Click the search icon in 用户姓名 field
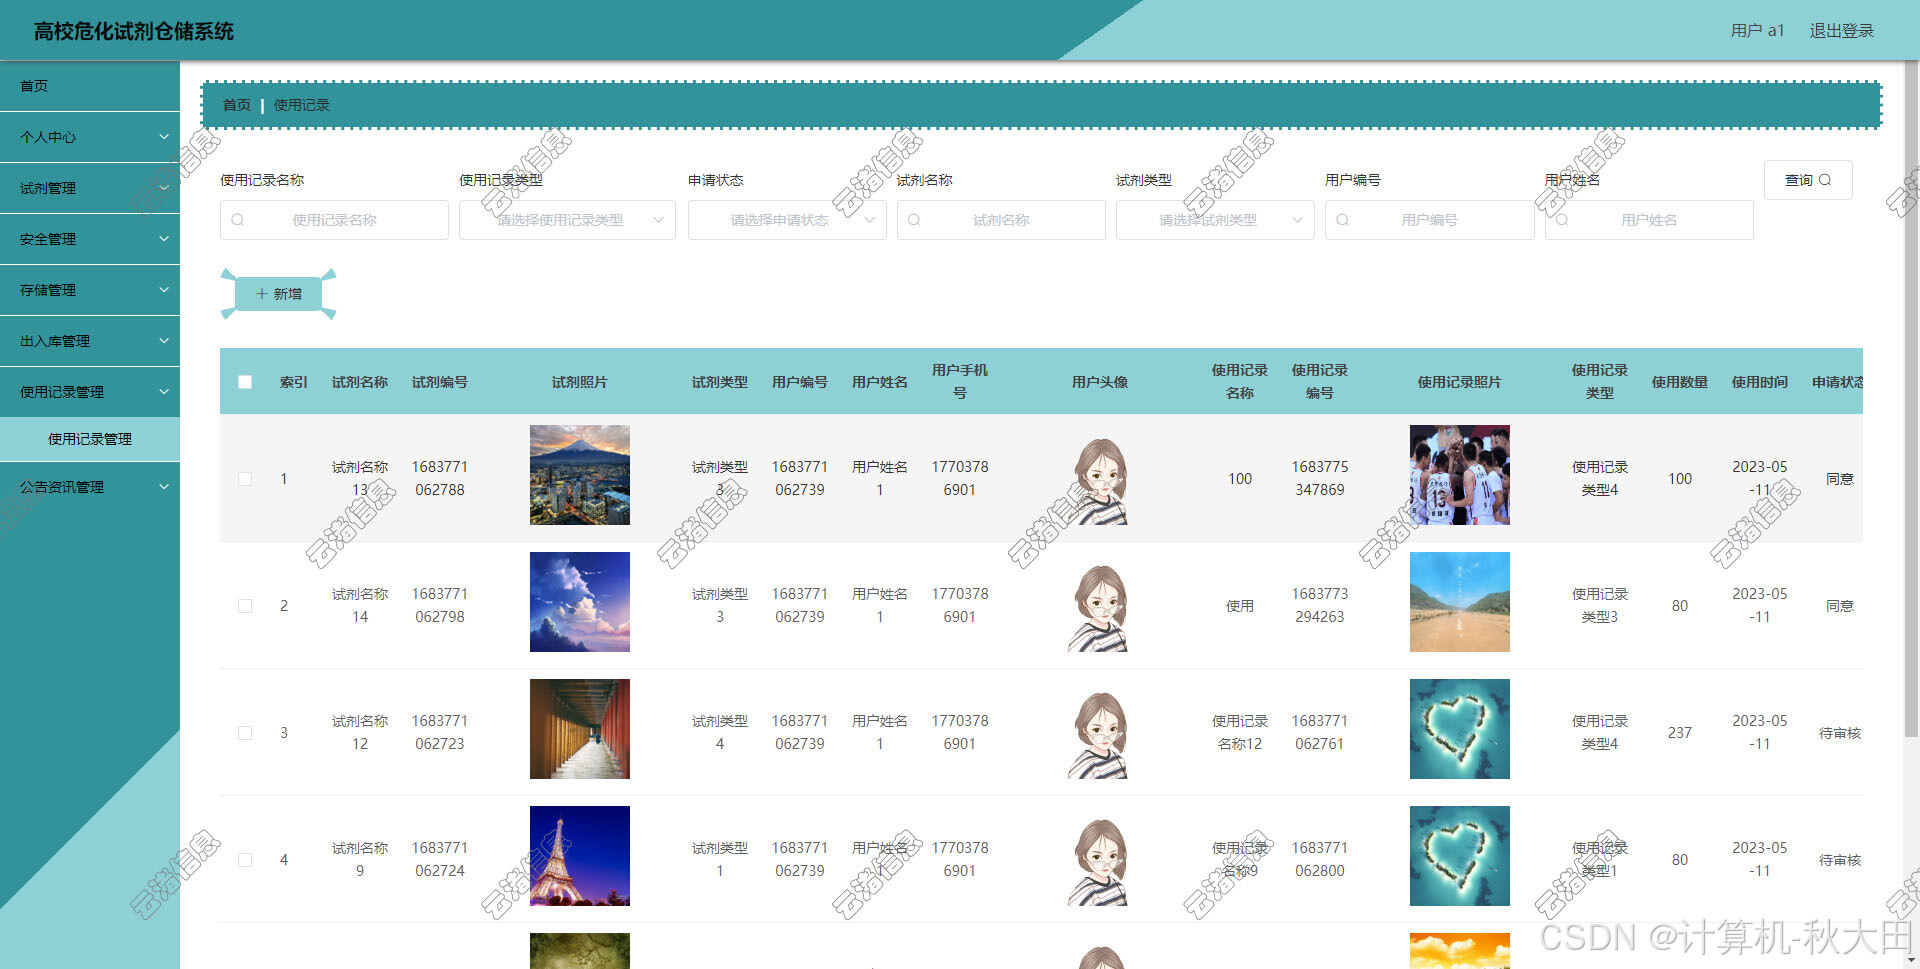This screenshot has width=1920, height=969. tap(1563, 220)
